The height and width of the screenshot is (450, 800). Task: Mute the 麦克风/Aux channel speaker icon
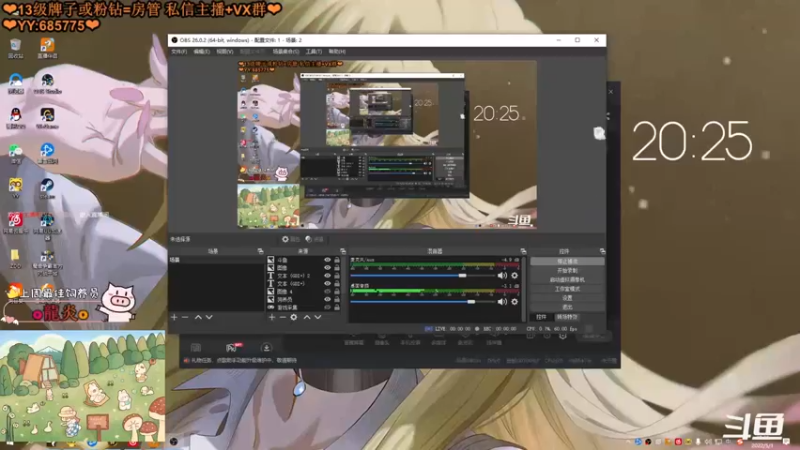point(502,276)
